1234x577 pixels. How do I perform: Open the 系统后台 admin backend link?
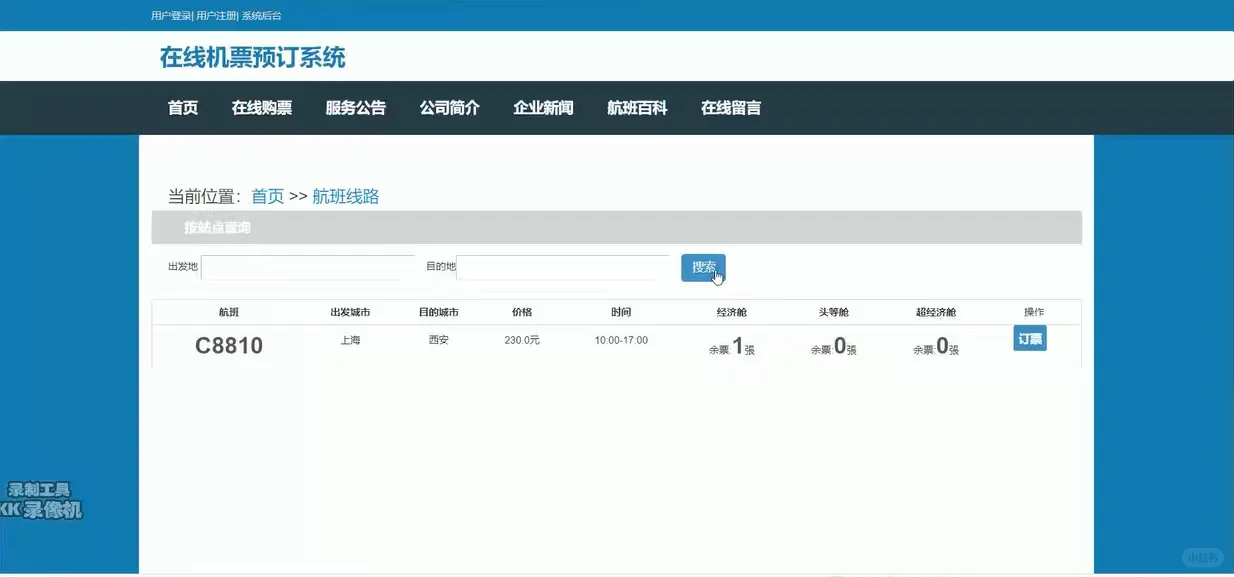pos(259,15)
